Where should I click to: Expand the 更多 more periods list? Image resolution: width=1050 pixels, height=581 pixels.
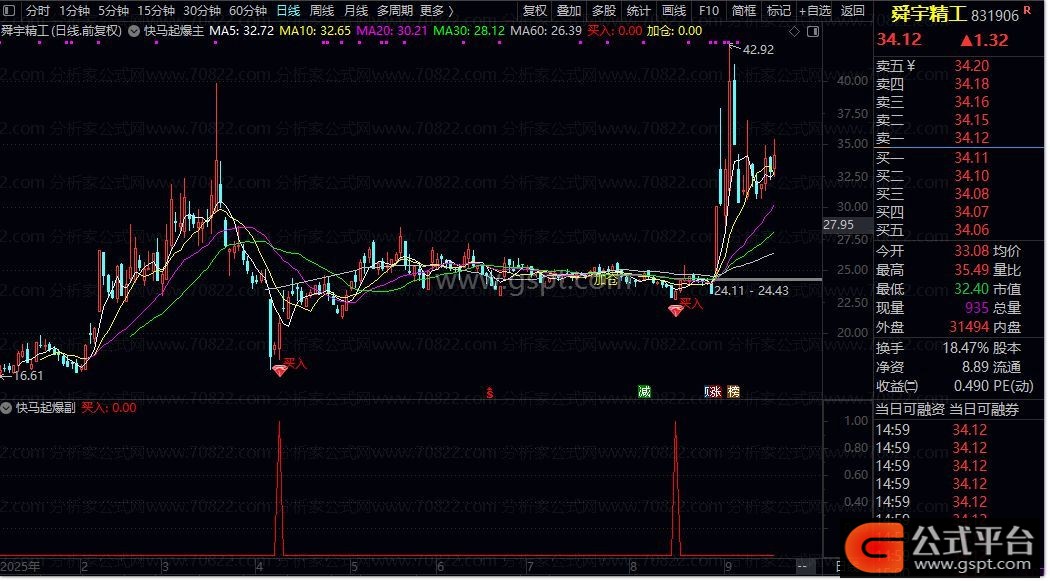click(437, 11)
